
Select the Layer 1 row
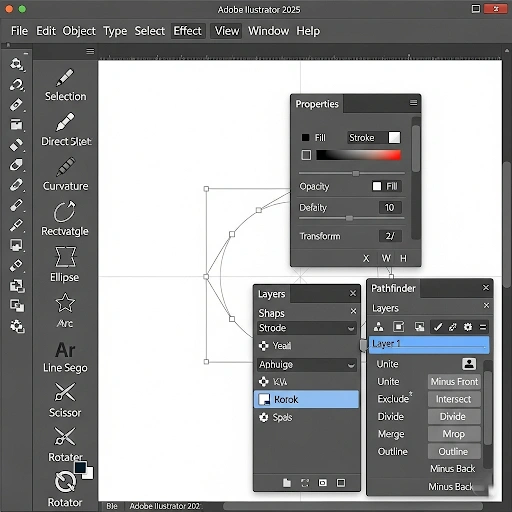coord(429,345)
